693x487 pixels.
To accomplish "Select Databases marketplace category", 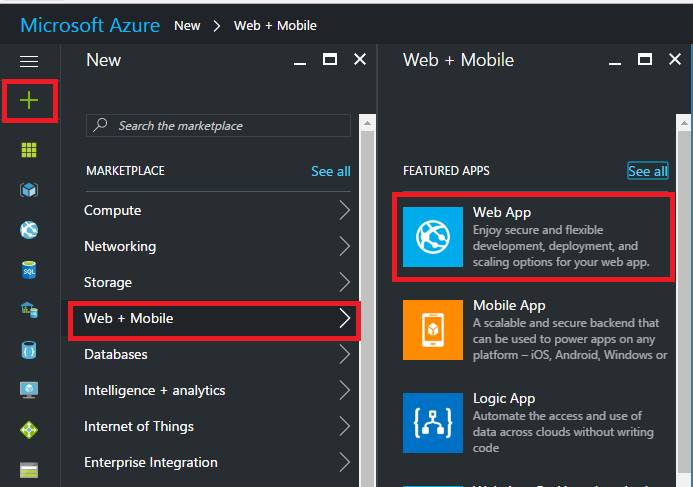I will pyautogui.click(x=216, y=354).
